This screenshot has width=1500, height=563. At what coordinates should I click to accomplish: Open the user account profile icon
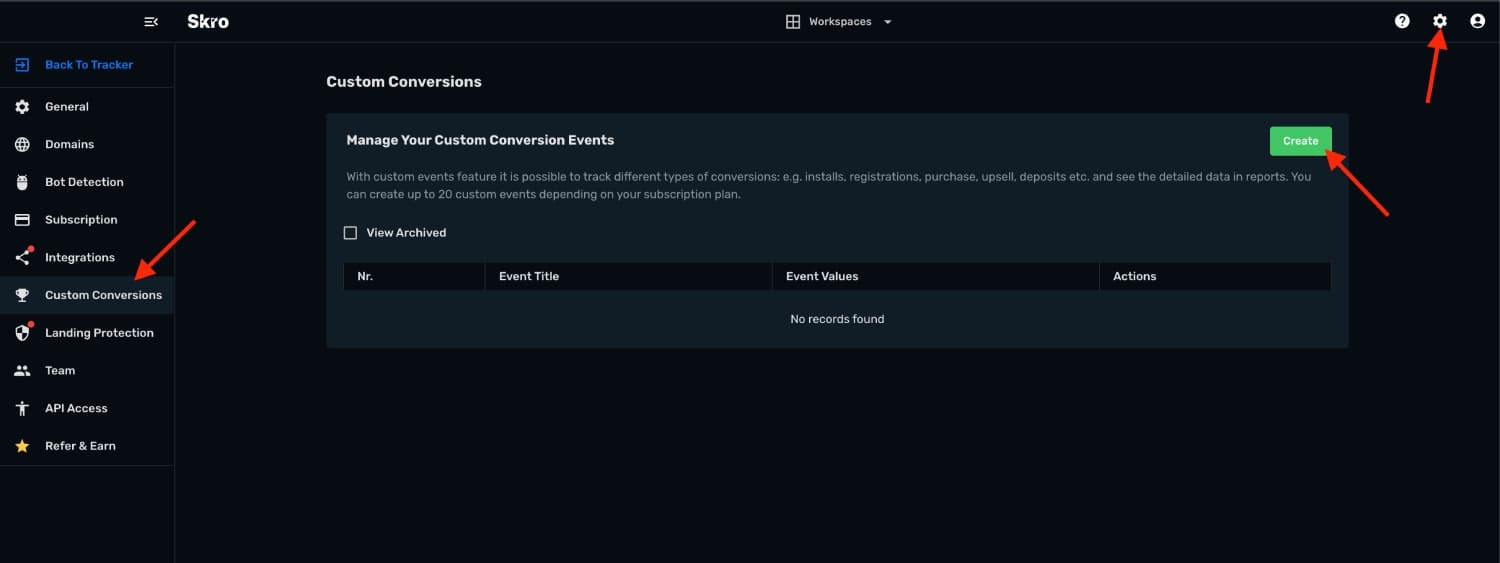click(1477, 21)
